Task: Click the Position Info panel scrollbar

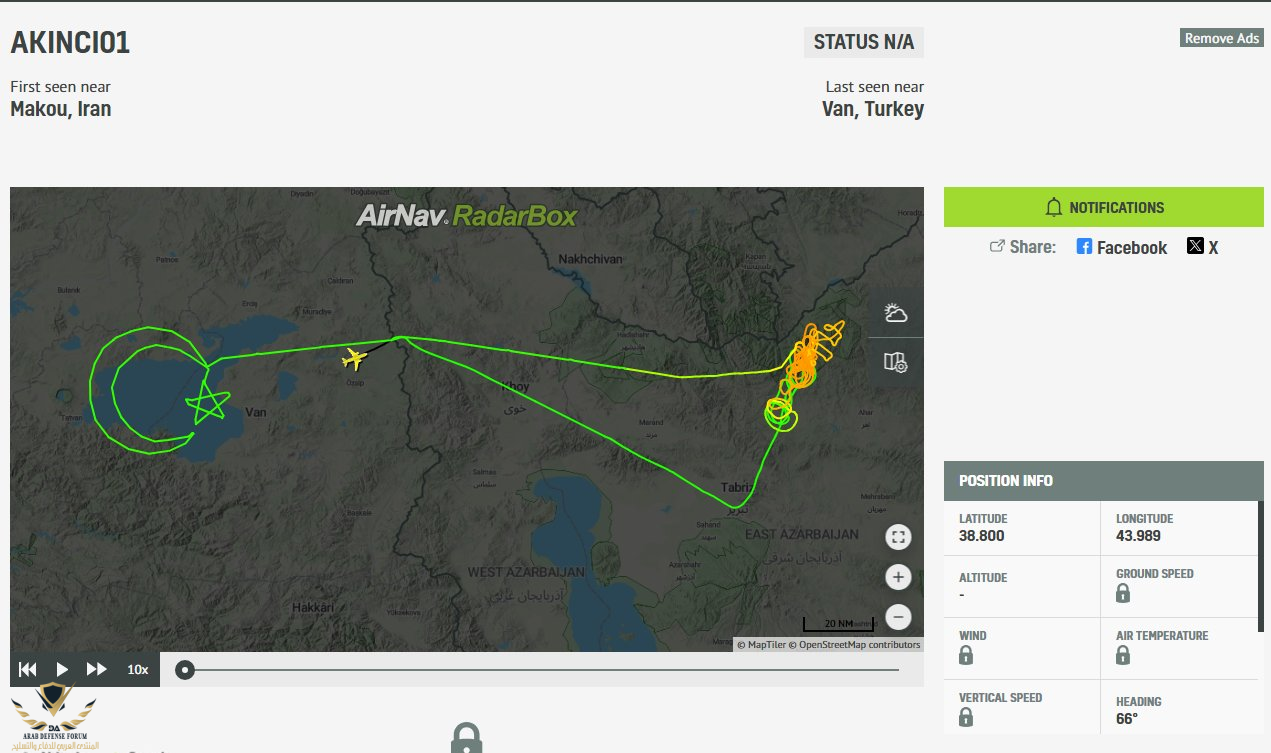Action: [x=1261, y=560]
